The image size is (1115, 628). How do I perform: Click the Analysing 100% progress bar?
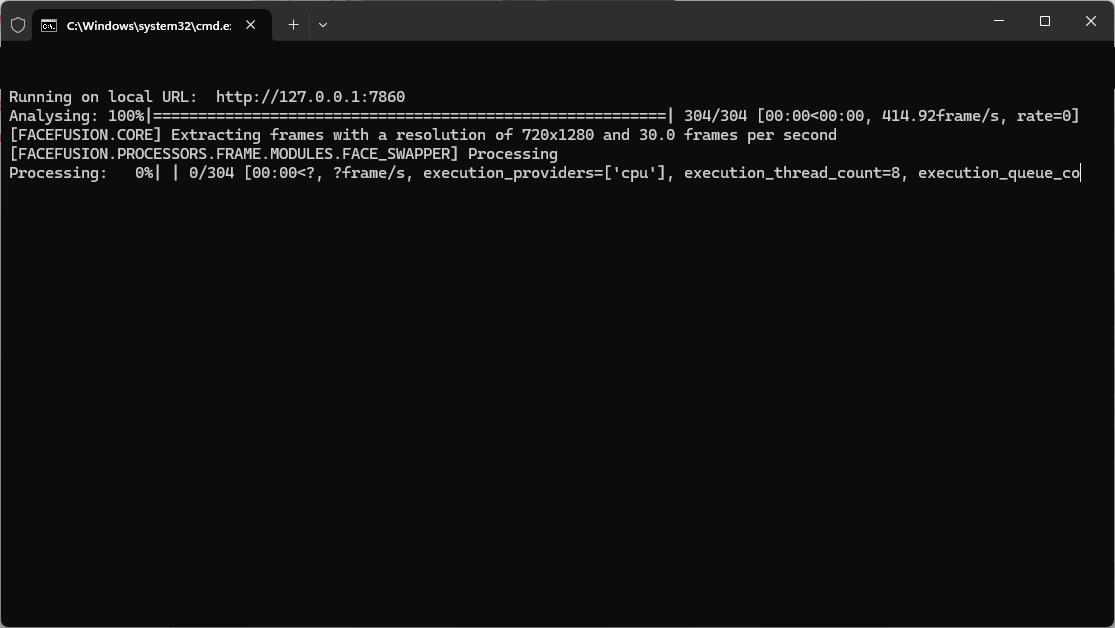pyautogui.click(x=409, y=116)
